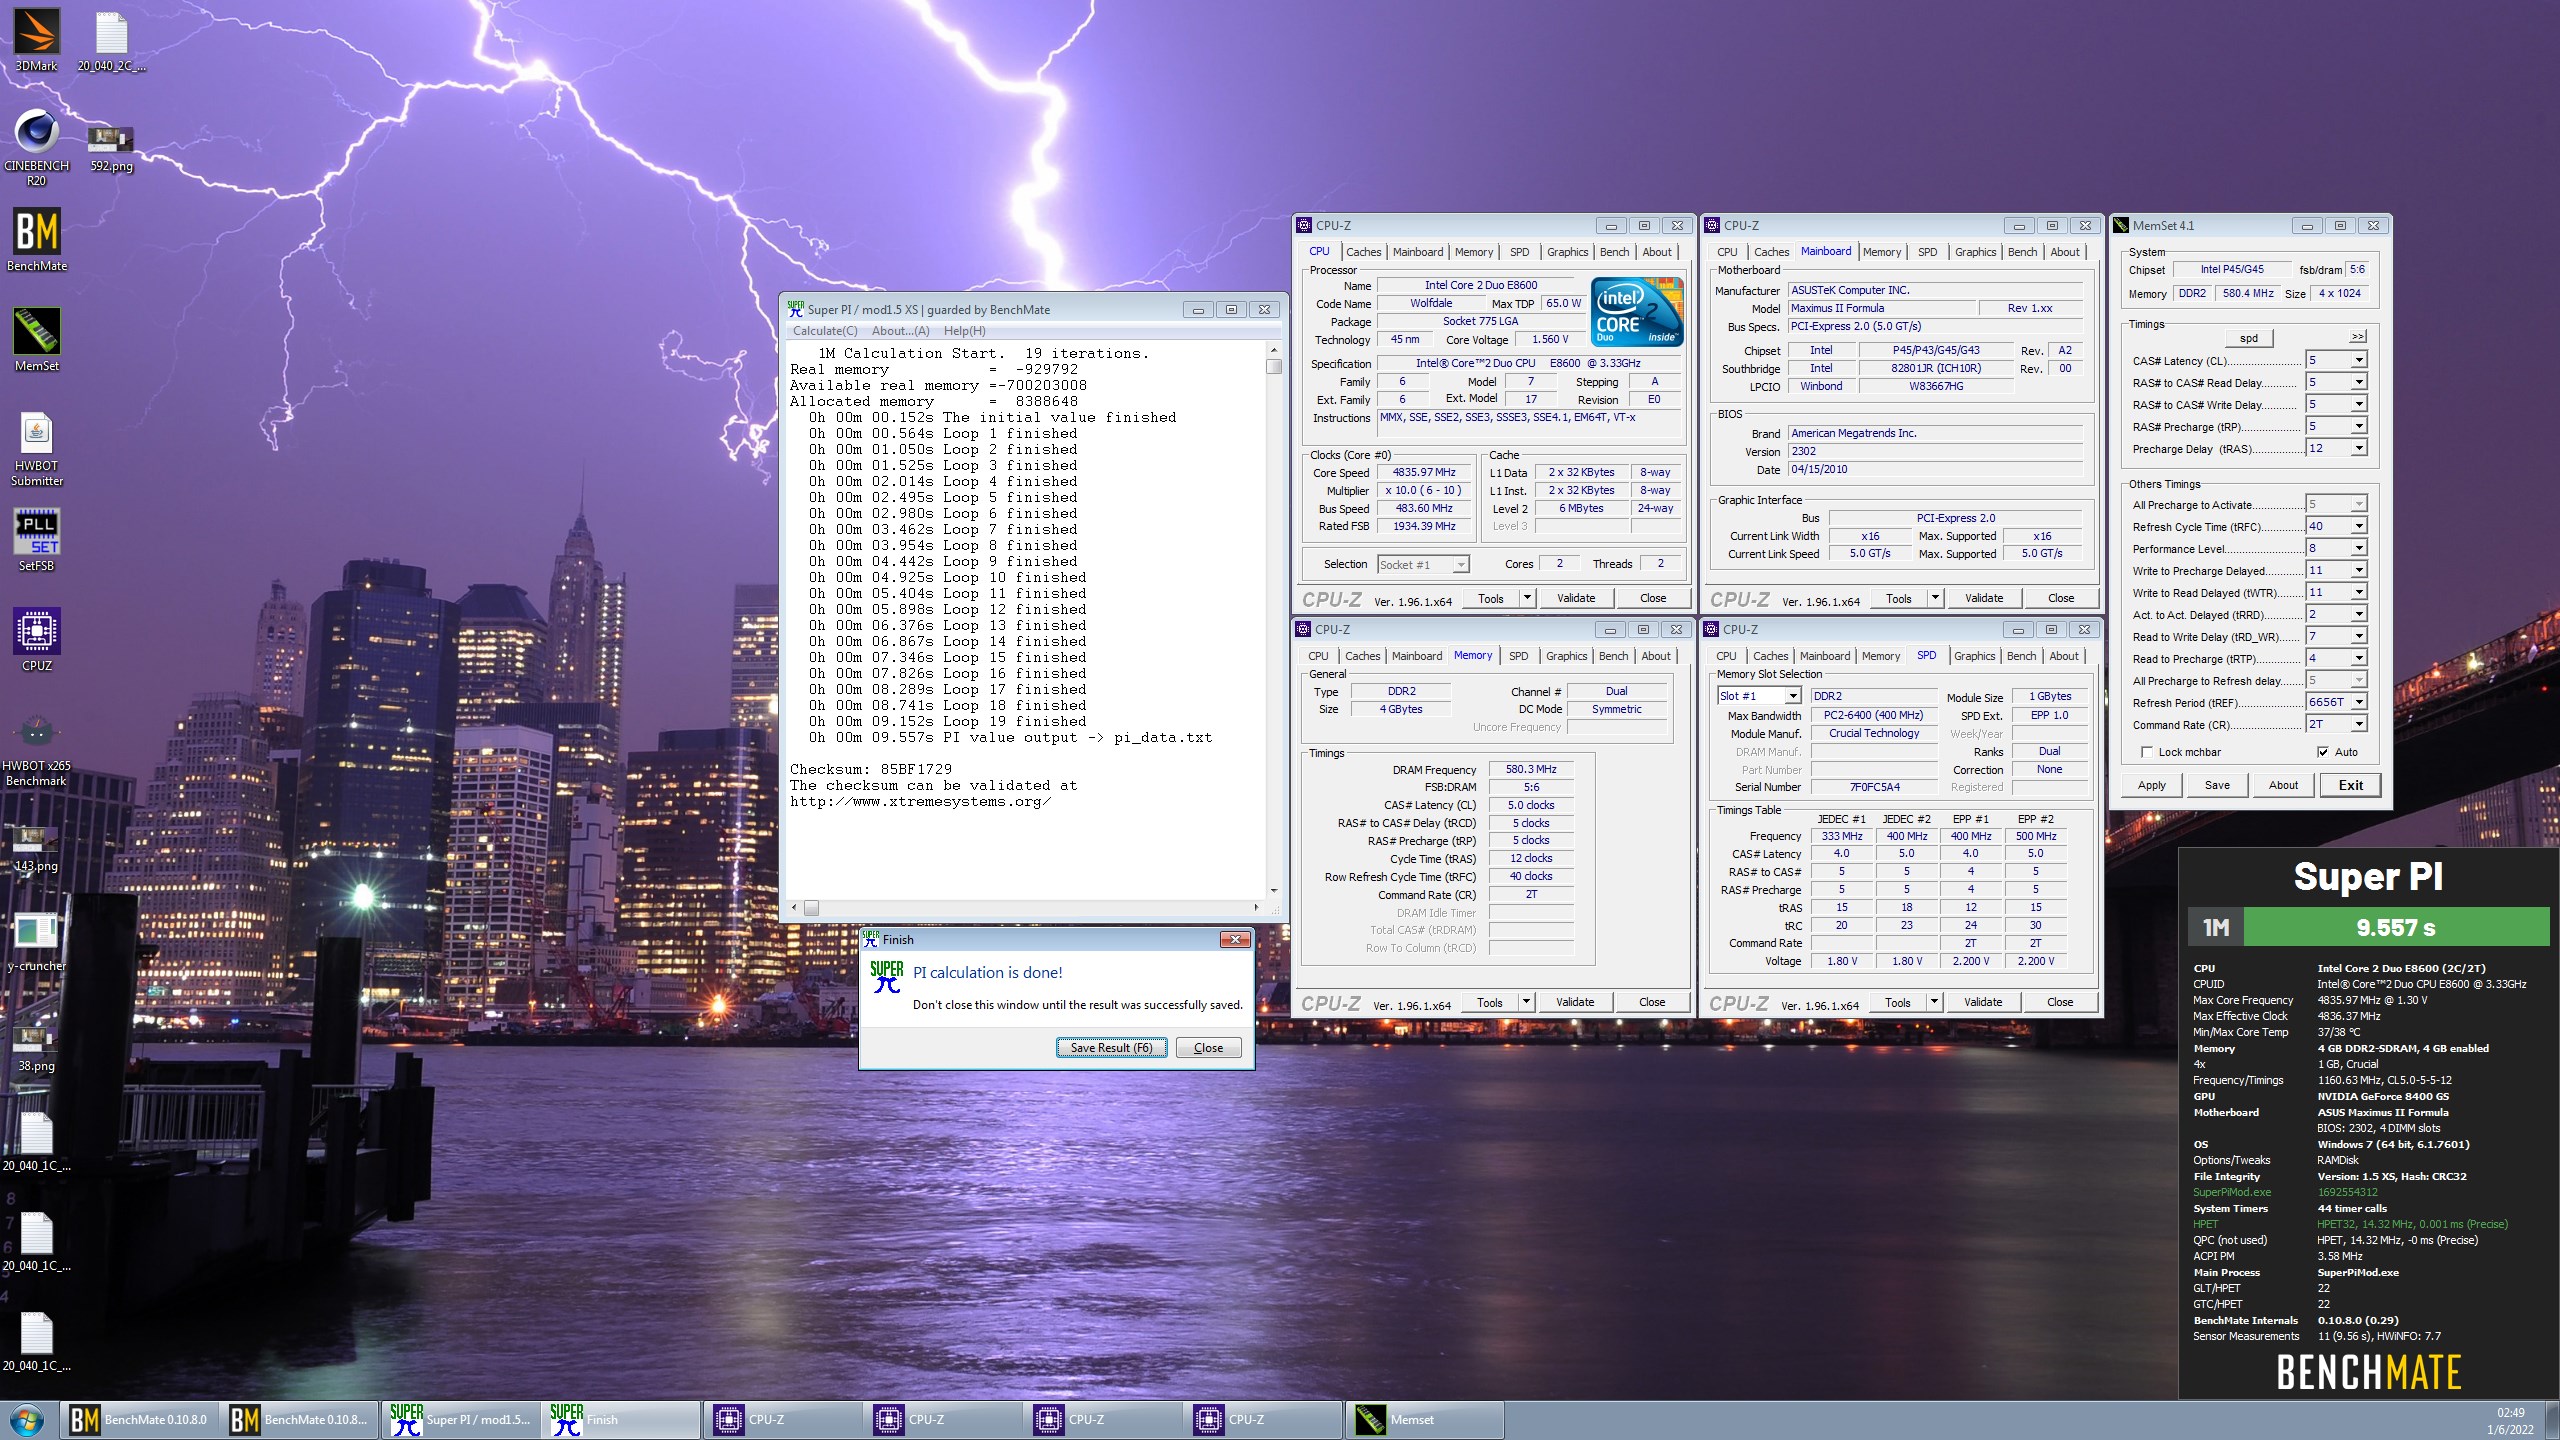Select the 20_040_2C desktop text file
2560x1440 pixels.
click(x=111, y=40)
